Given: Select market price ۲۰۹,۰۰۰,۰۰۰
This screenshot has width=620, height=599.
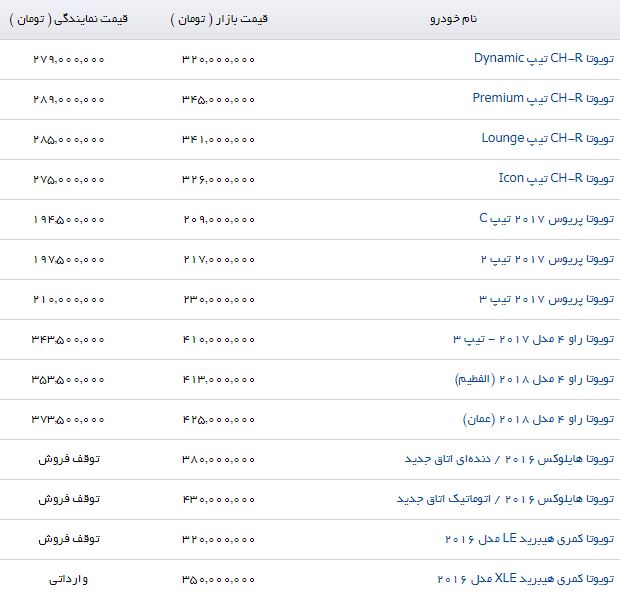Looking at the screenshot, I should coord(219,219).
